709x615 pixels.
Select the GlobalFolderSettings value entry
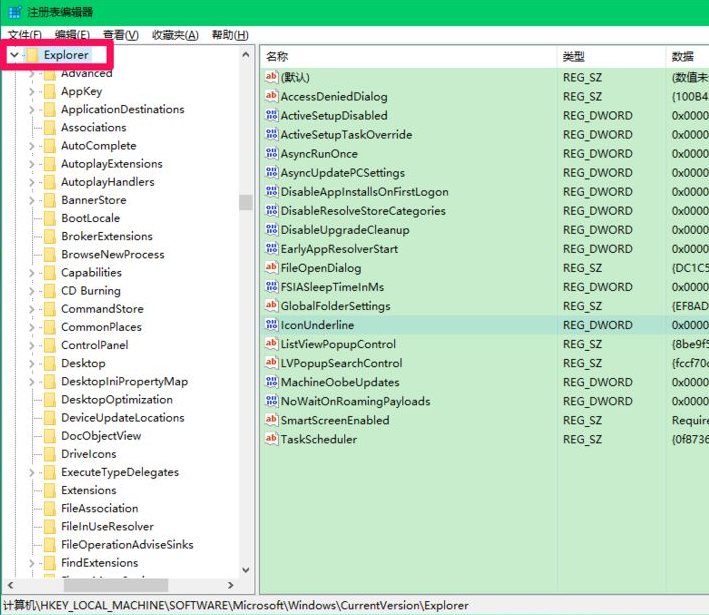pos(335,306)
